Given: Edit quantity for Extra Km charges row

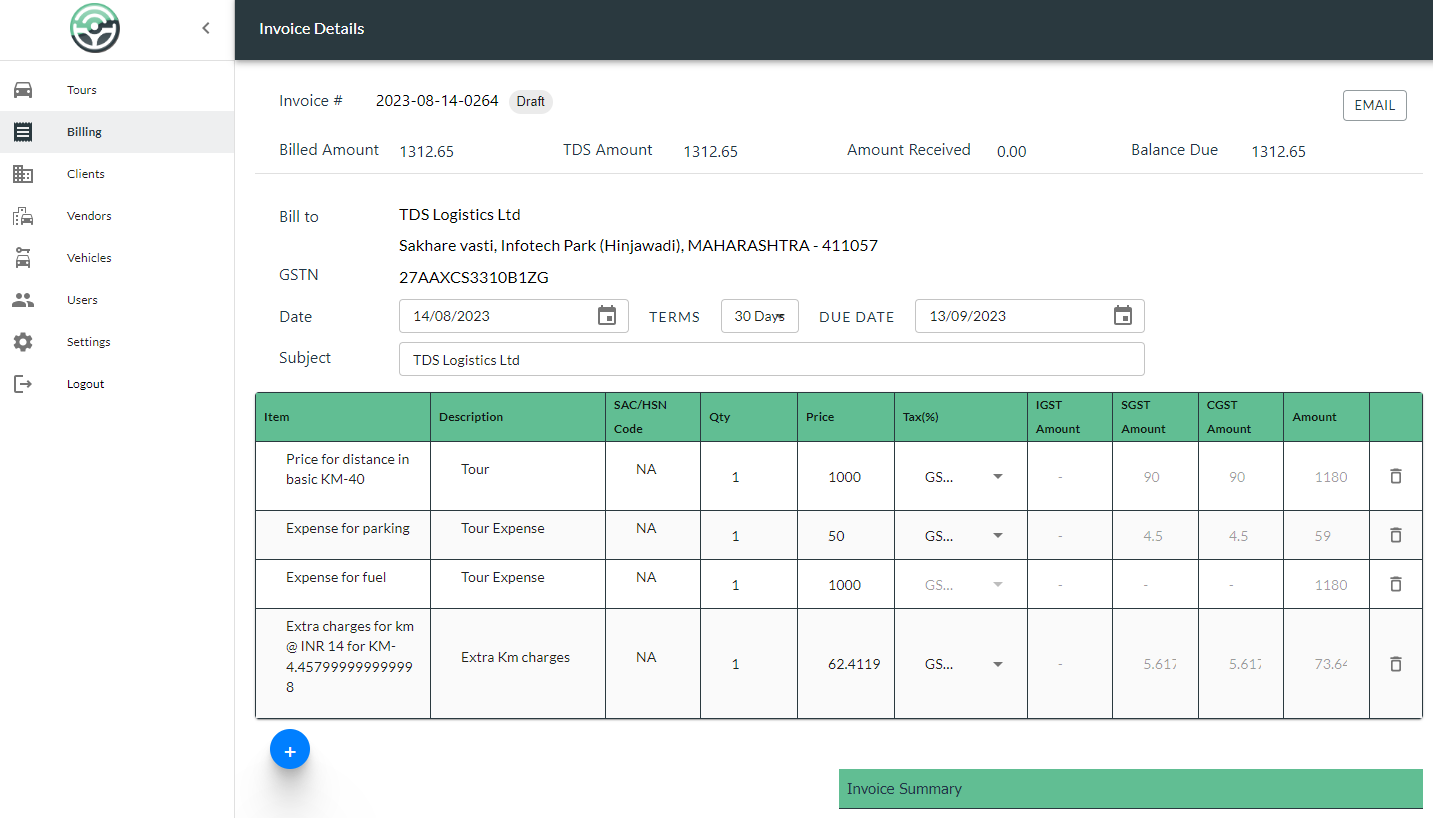Looking at the screenshot, I should (749, 664).
